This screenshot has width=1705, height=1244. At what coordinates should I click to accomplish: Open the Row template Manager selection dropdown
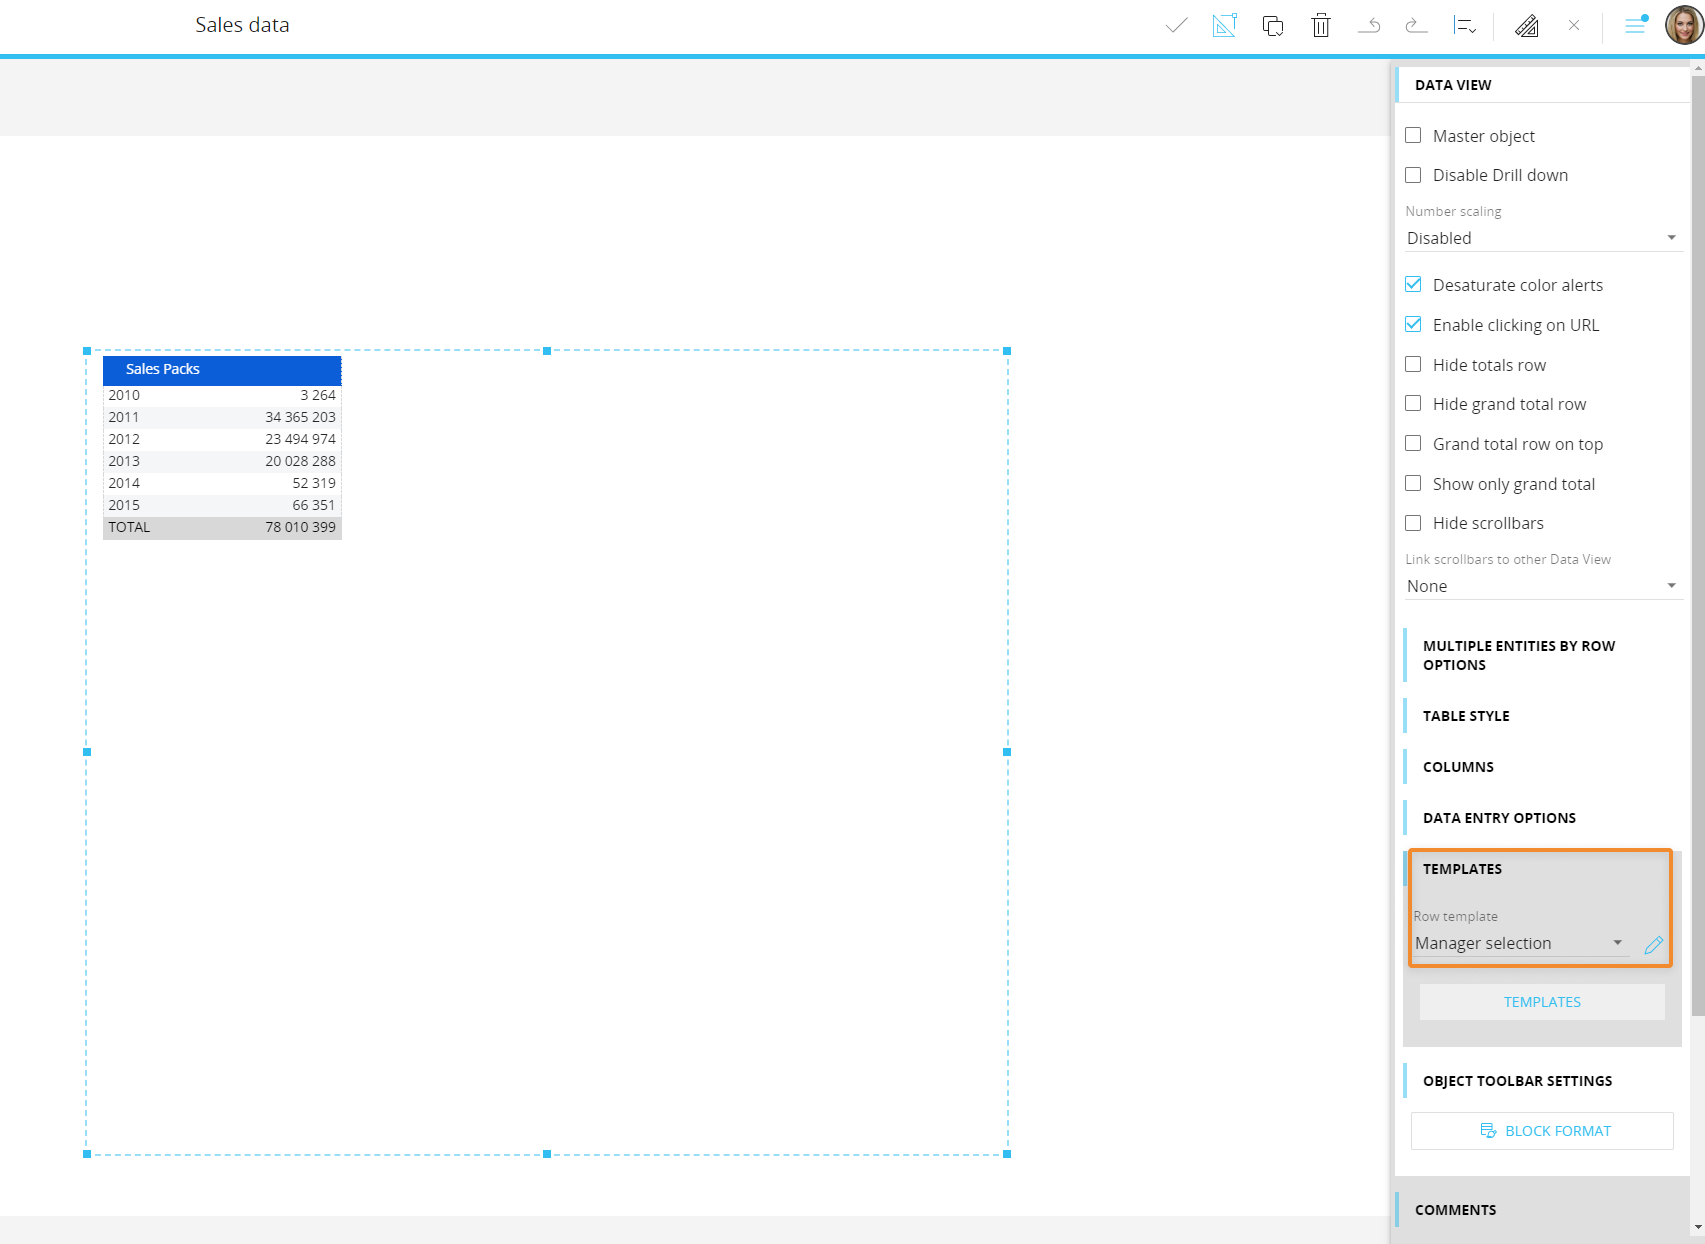1518,943
